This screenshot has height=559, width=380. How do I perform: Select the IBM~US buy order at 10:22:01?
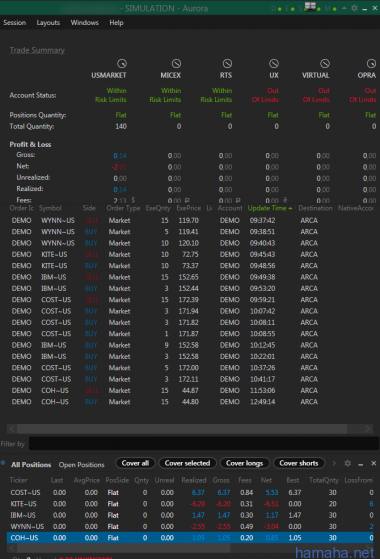[190, 357]
